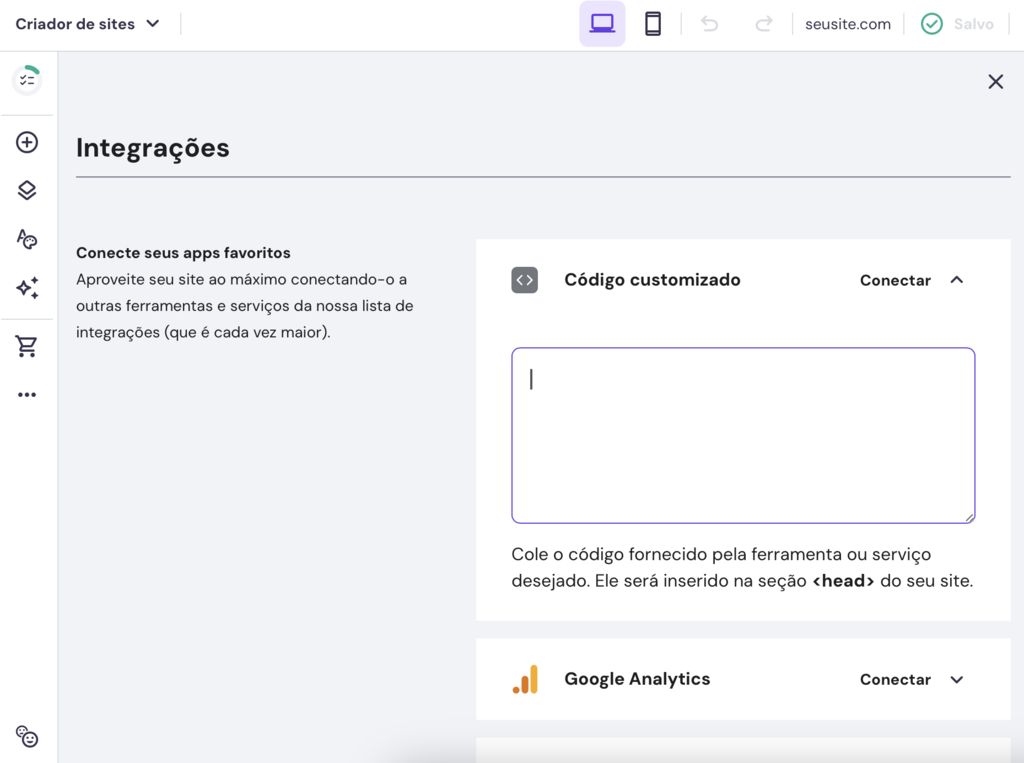This screenshot has height=763, width=1024.
Task: Click the more options ellipsis in sidebar
Action: (27, 394)
